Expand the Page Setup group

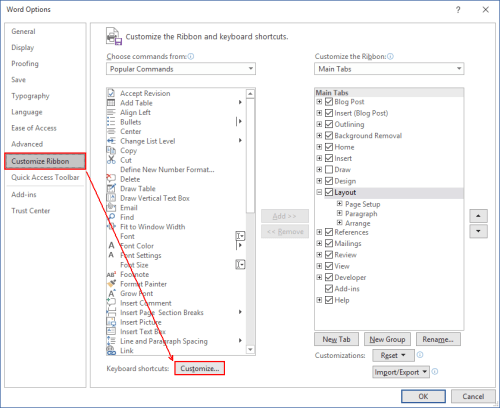[x=339, y=203]
